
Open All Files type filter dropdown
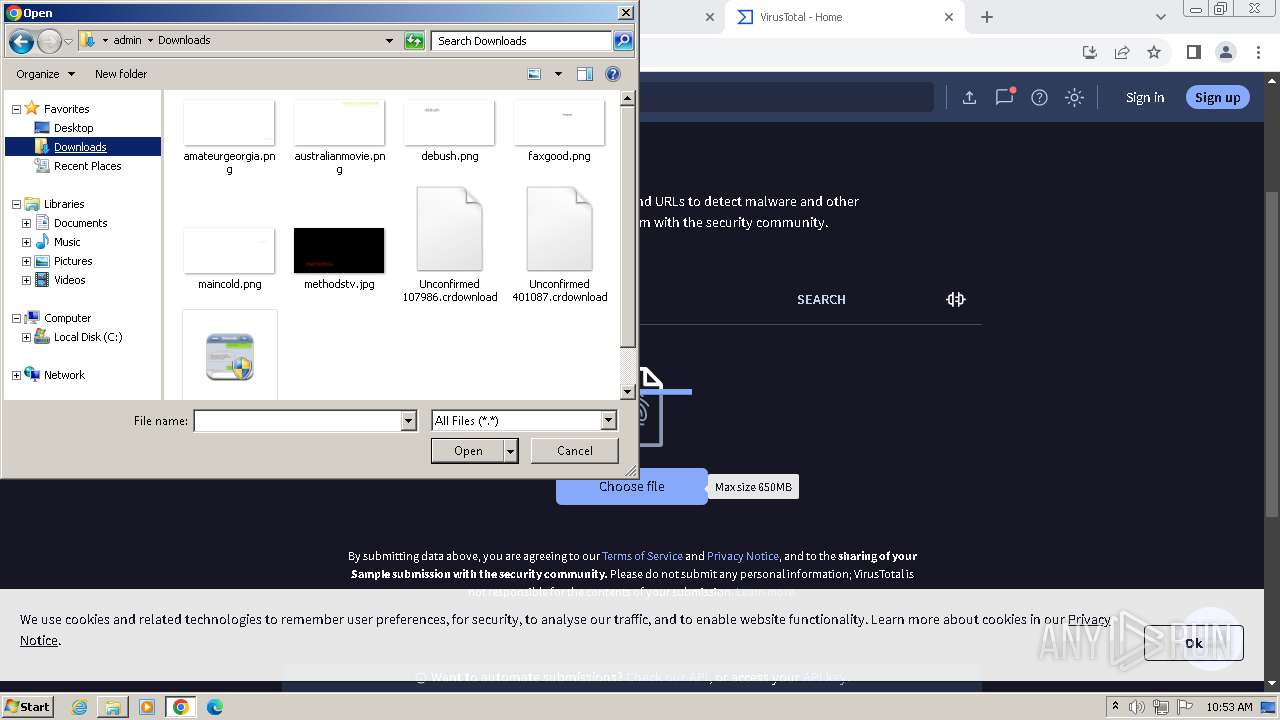click(x=608, y=421)
